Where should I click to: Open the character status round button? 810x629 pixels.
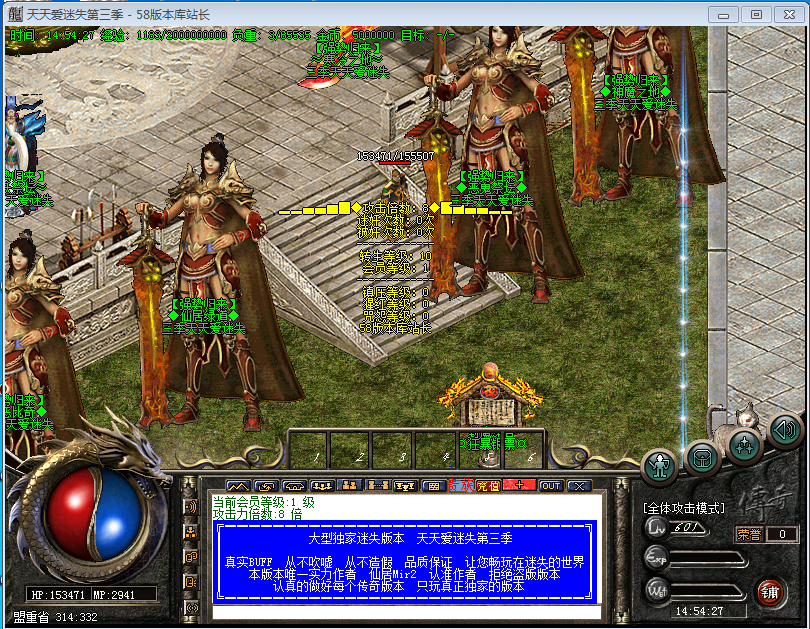coord(659,466)
